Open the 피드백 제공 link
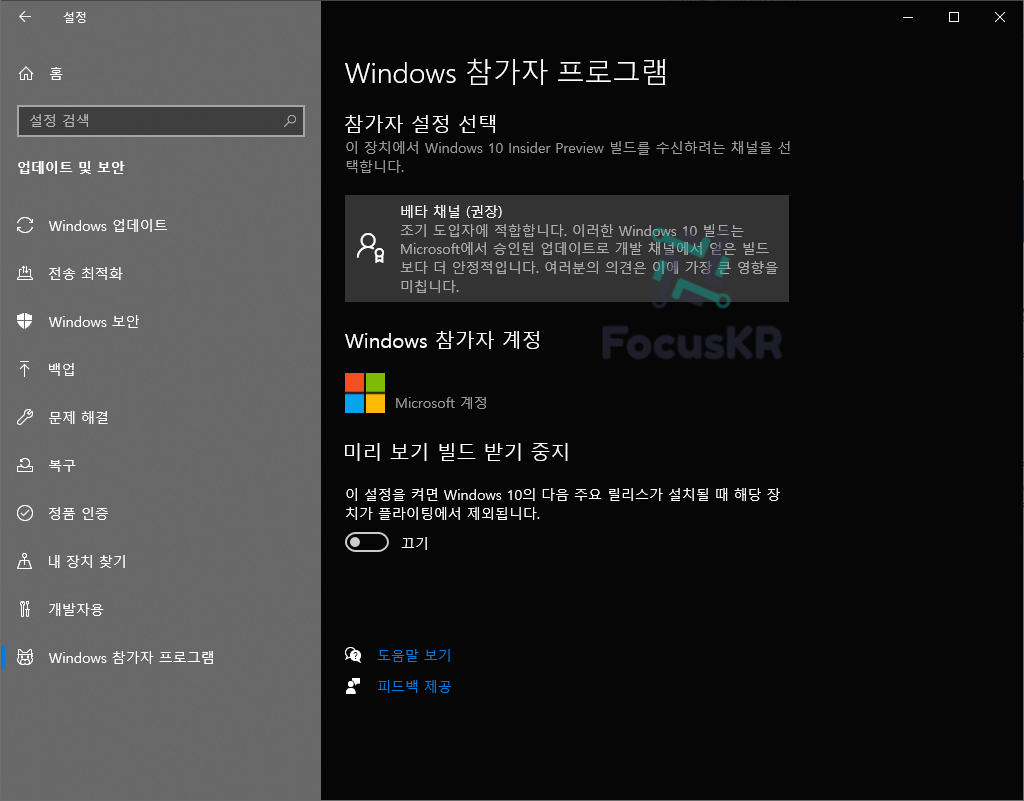This screenshot has width=1024, height=801. point(414,686)
